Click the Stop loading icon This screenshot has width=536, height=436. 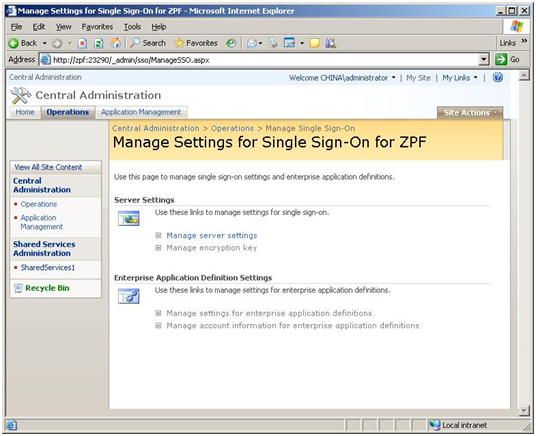82,43
